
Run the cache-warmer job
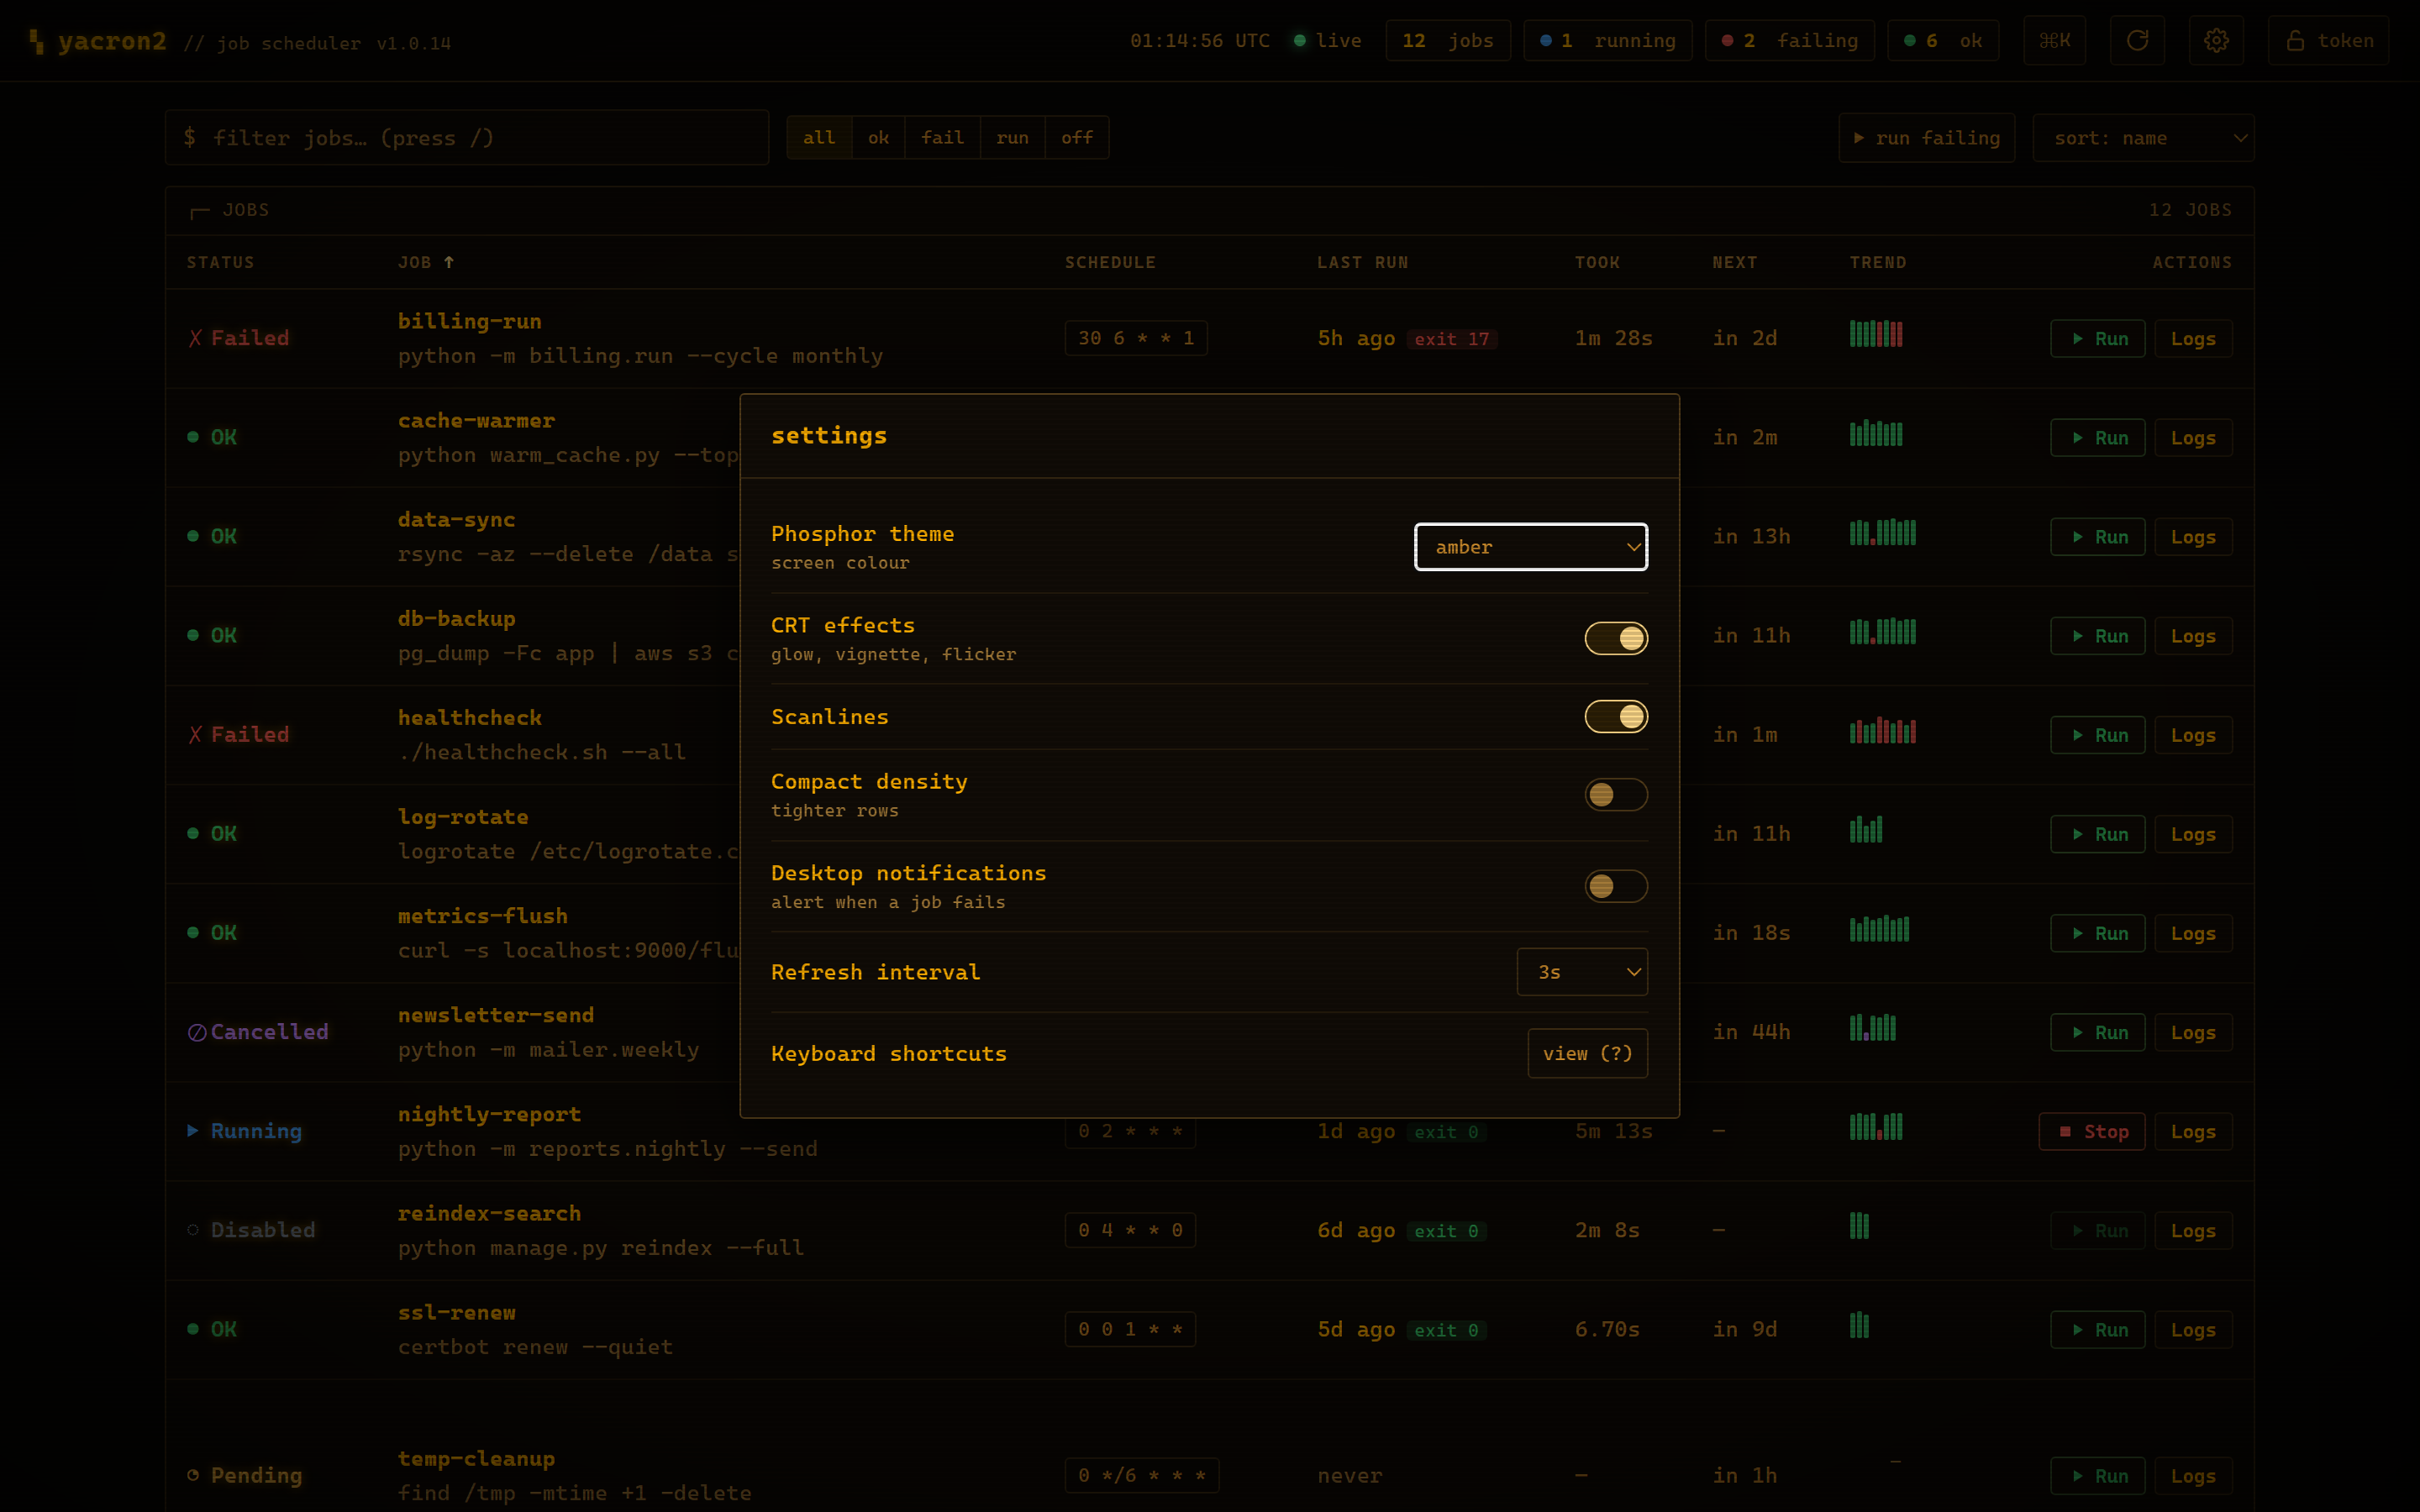click(2097, 438)
